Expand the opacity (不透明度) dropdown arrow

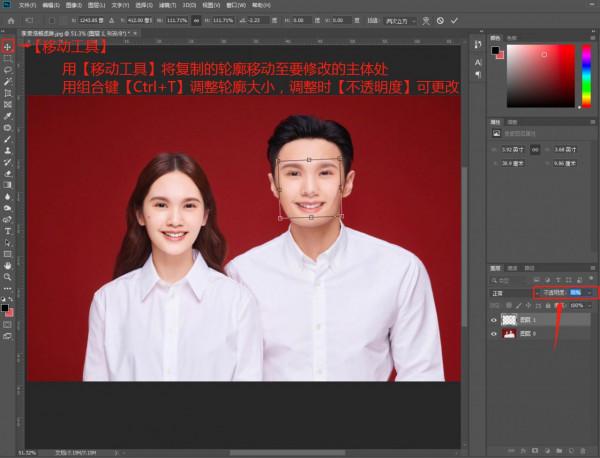coord(591,292)
